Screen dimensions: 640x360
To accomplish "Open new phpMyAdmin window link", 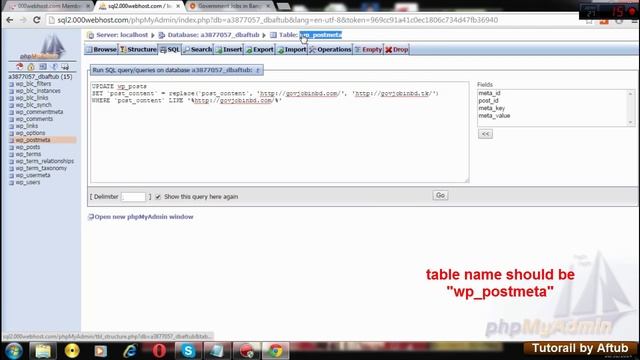I will (x=144, y=217).
